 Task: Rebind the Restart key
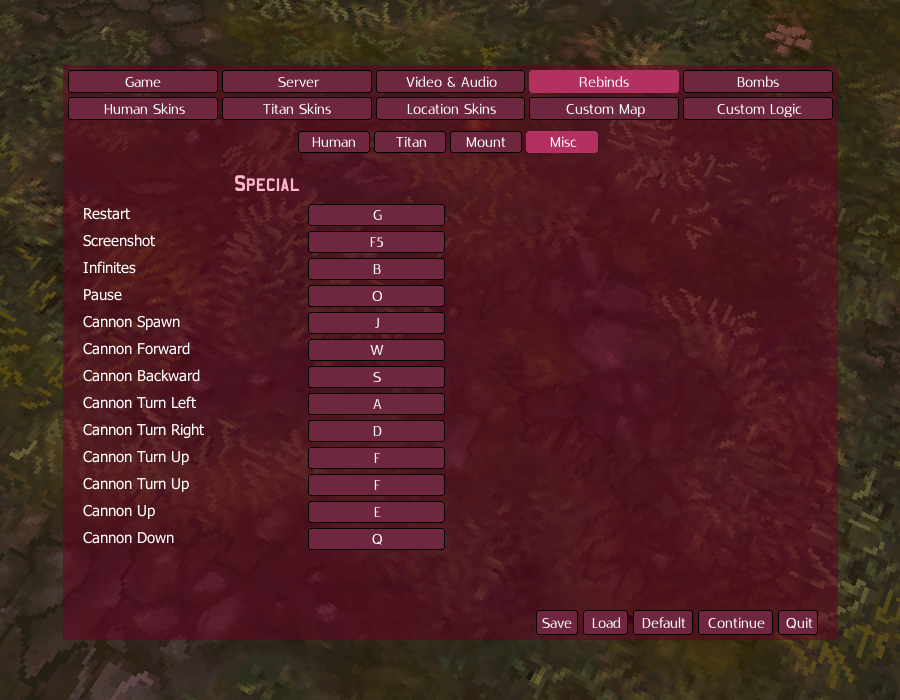[376, 214]
